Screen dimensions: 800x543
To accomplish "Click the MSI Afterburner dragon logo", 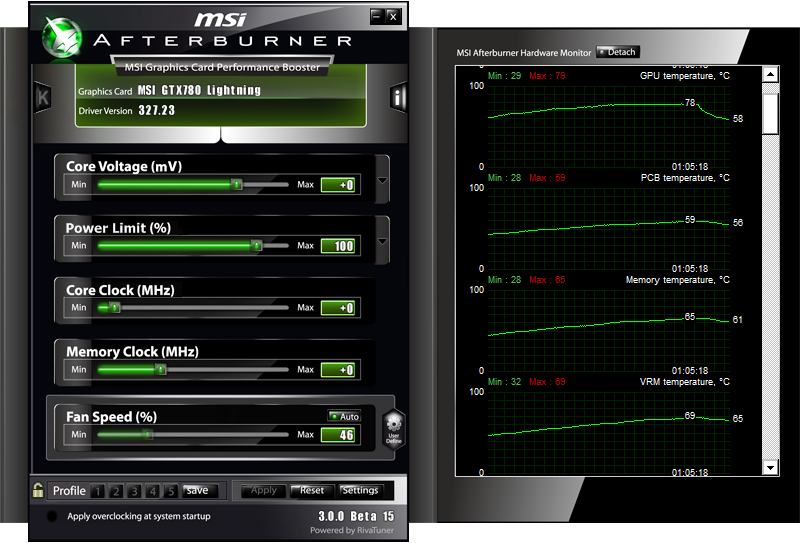I will 61,37.
